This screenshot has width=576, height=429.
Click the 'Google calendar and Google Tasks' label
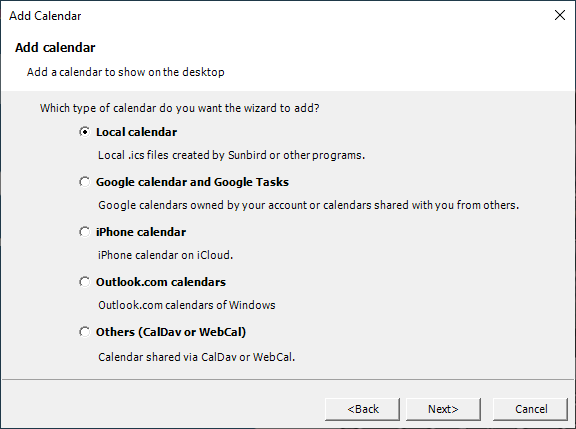(x=192, y=182)
